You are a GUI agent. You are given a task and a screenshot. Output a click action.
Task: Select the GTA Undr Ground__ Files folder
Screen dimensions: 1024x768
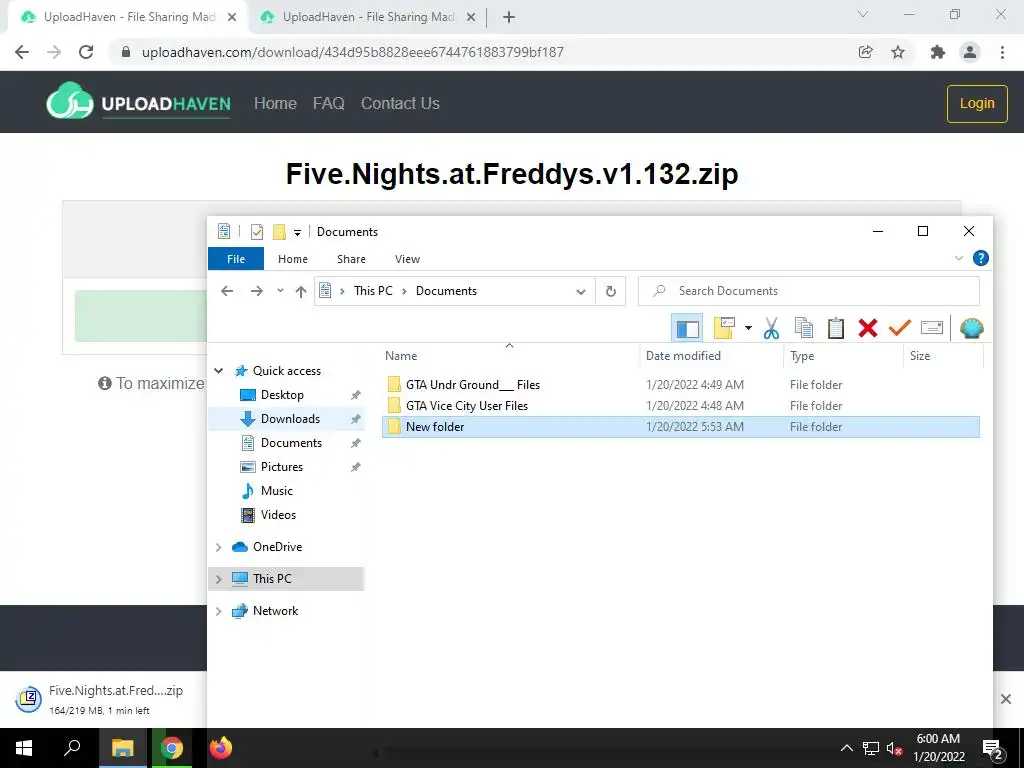[473, 385]
